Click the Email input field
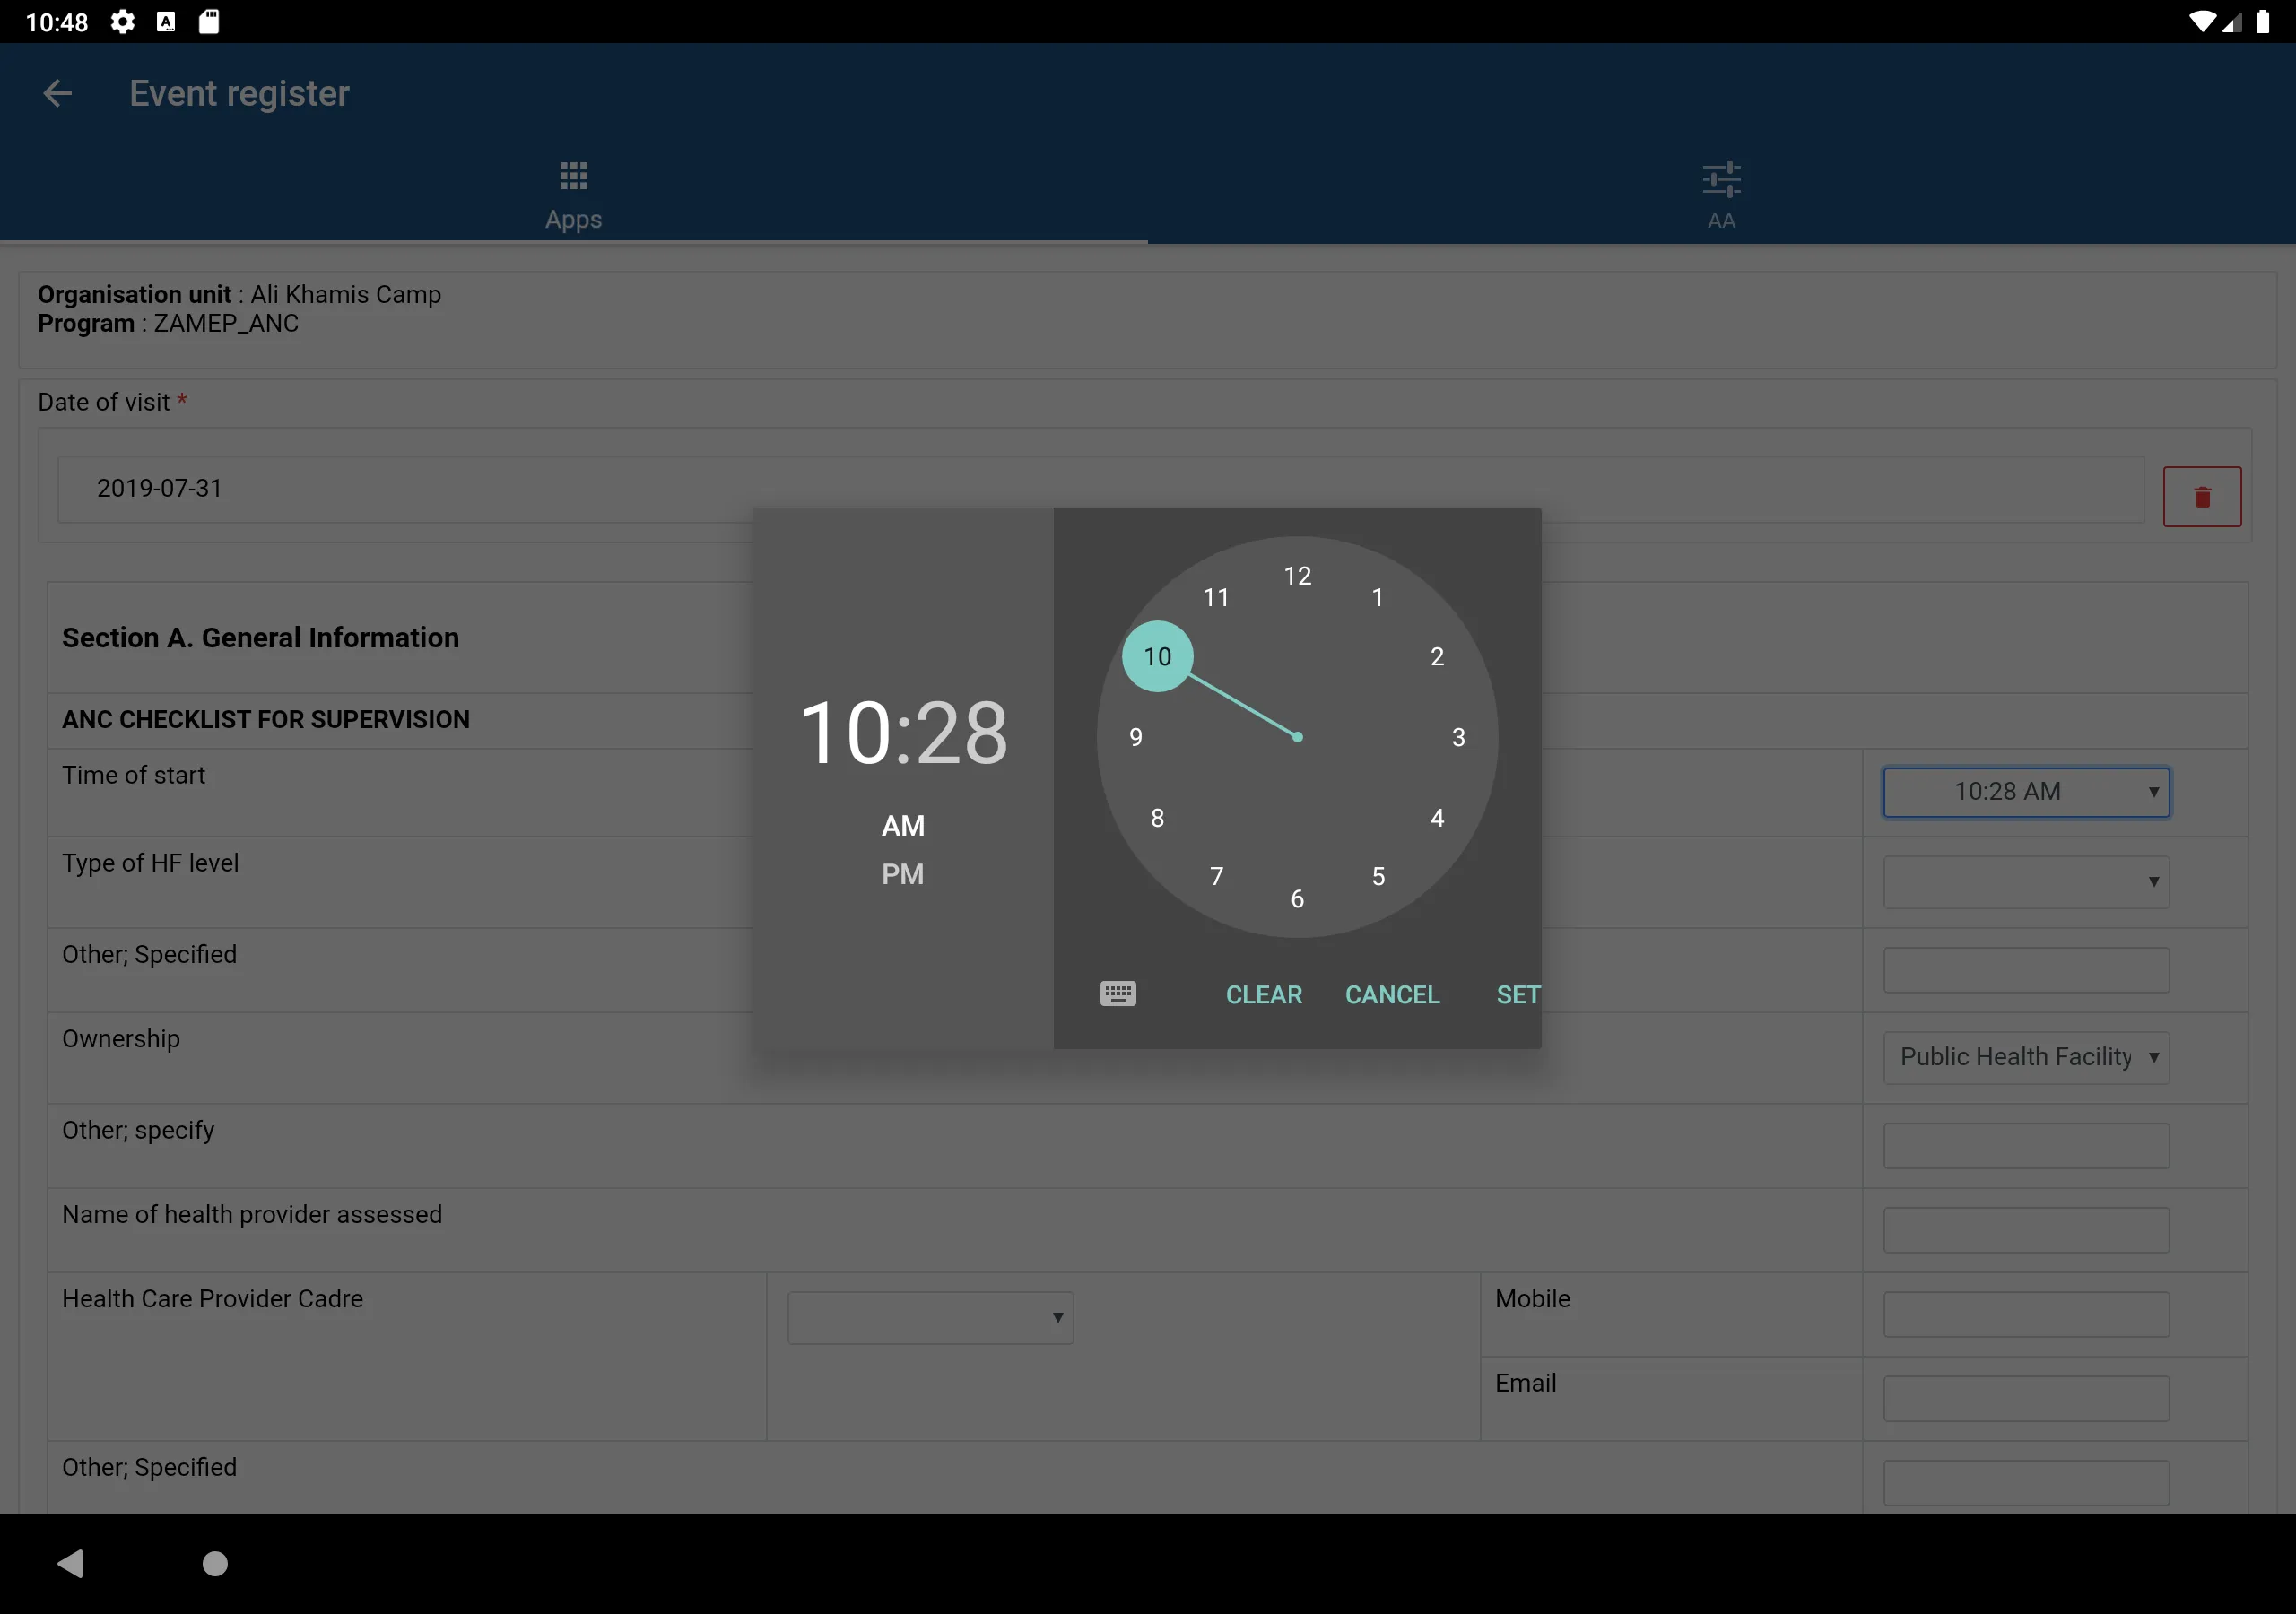This screenshot has height=1614, width=2296. click(x=2026, y=1398)
